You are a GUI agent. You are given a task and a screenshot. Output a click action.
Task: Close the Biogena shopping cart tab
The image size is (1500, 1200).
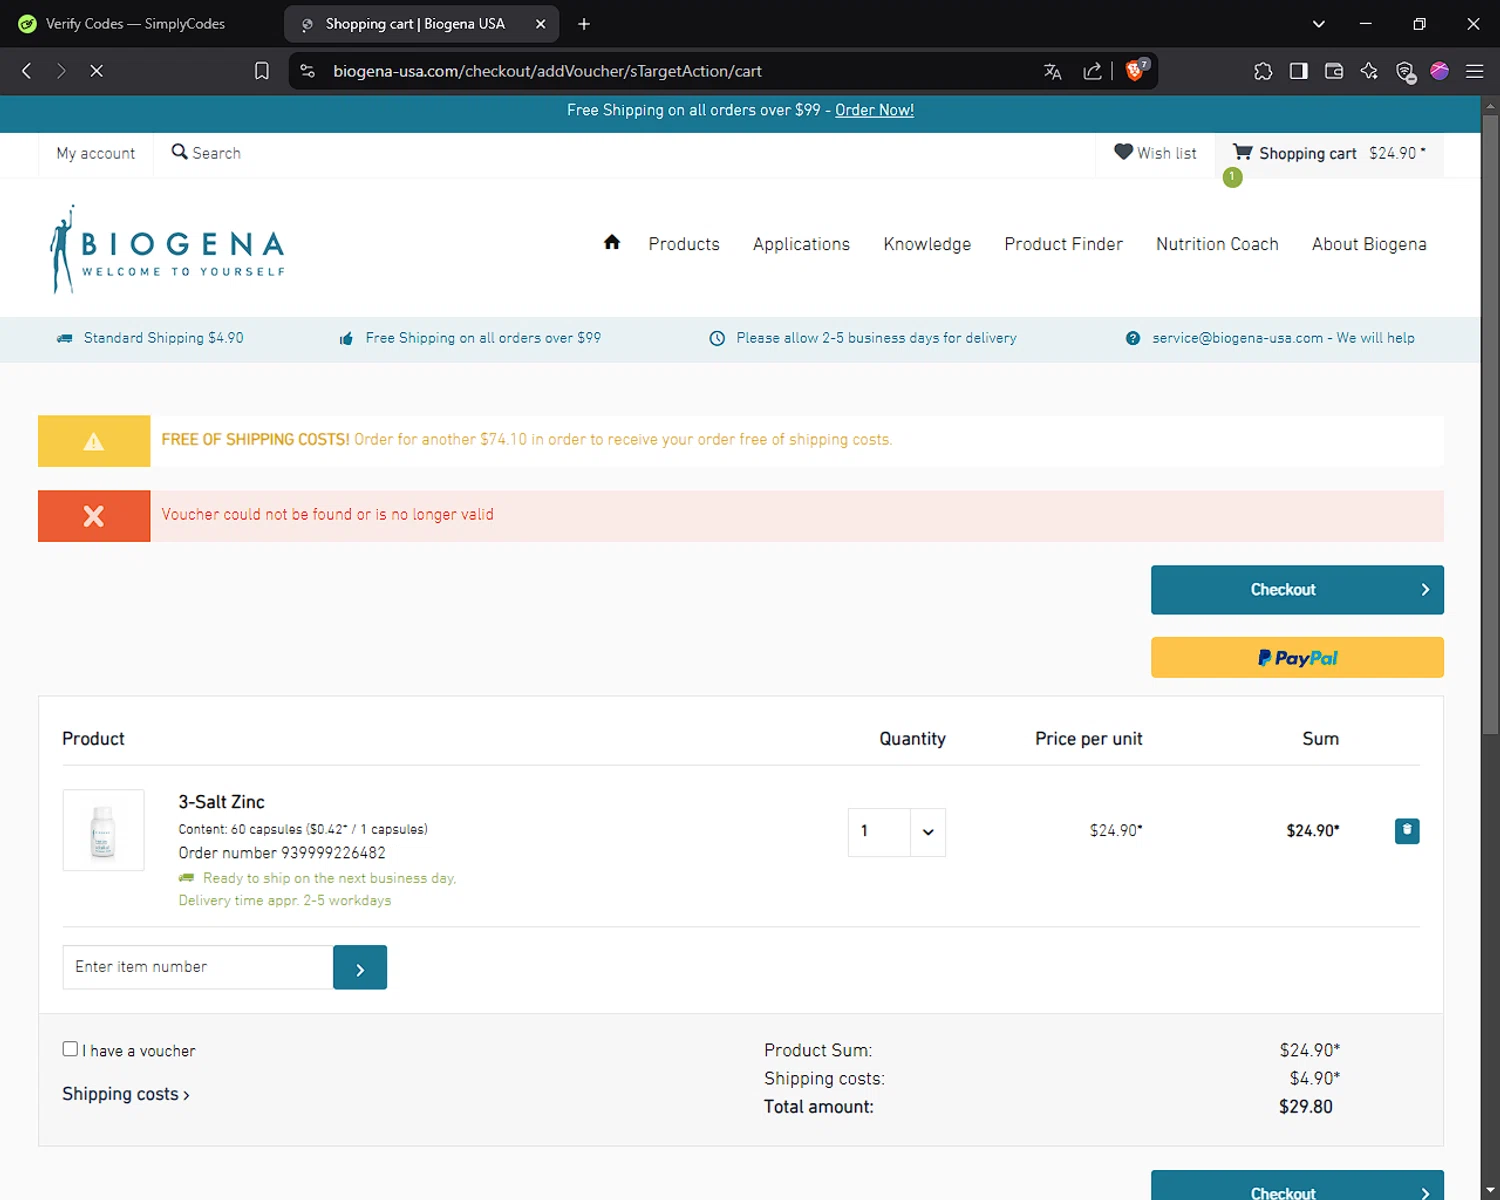click(541, 24)
